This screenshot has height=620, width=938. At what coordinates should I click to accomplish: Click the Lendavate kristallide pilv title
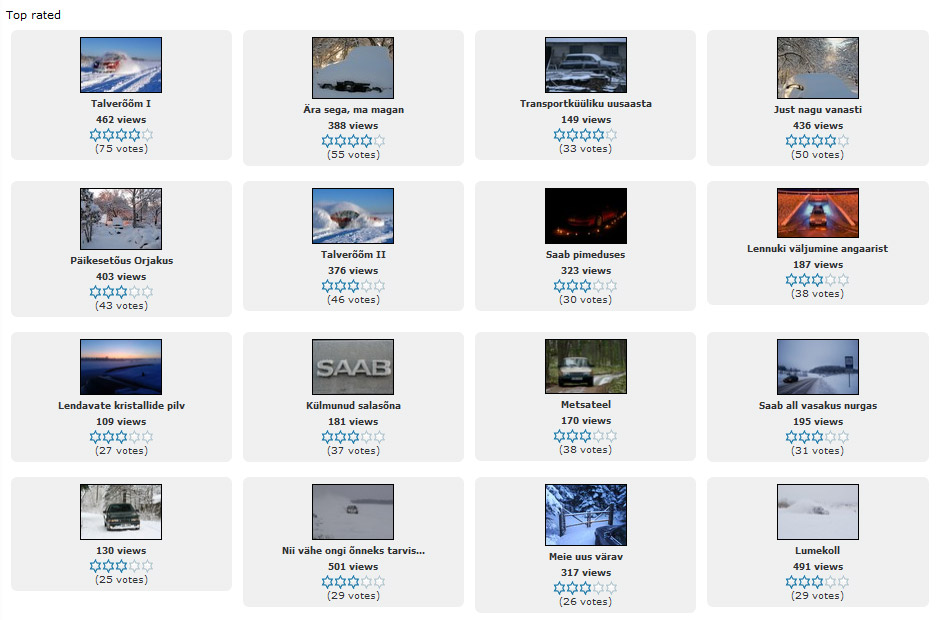121,406
